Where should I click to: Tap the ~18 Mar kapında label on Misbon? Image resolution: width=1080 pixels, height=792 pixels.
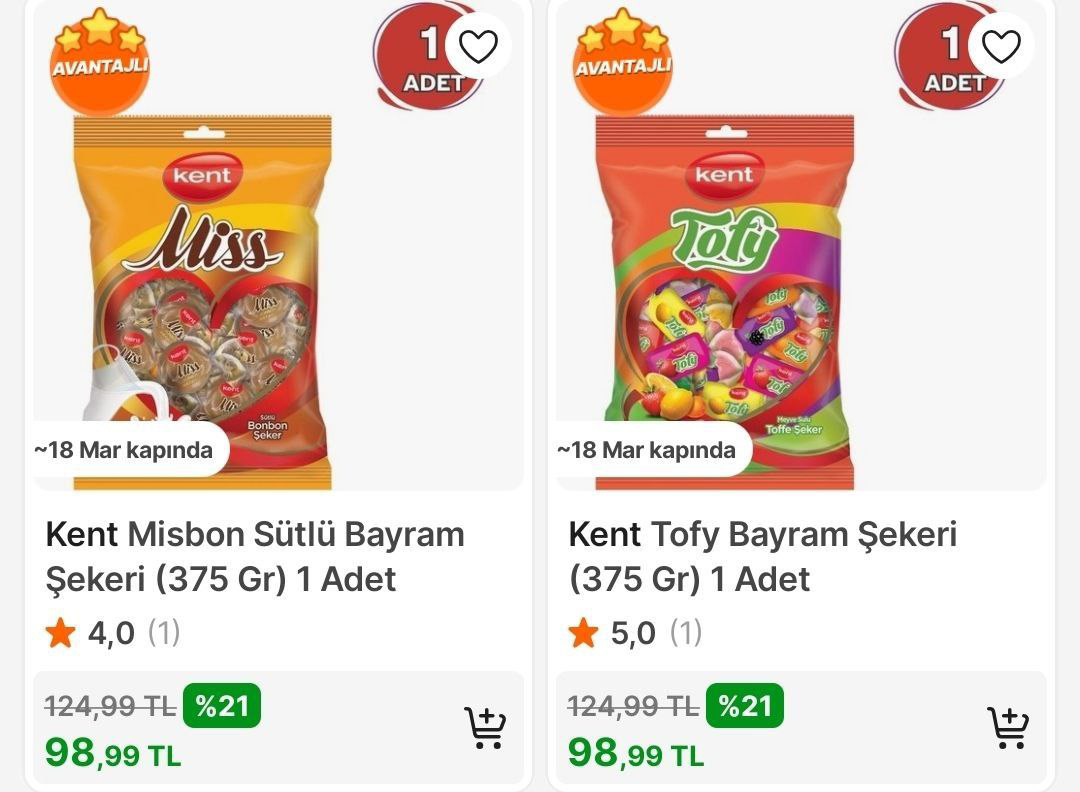click(x=124, y=450)
